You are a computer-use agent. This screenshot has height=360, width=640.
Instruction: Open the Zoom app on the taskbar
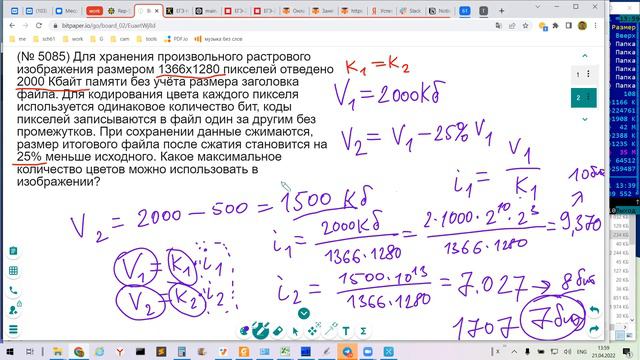(x=368, y=351)
